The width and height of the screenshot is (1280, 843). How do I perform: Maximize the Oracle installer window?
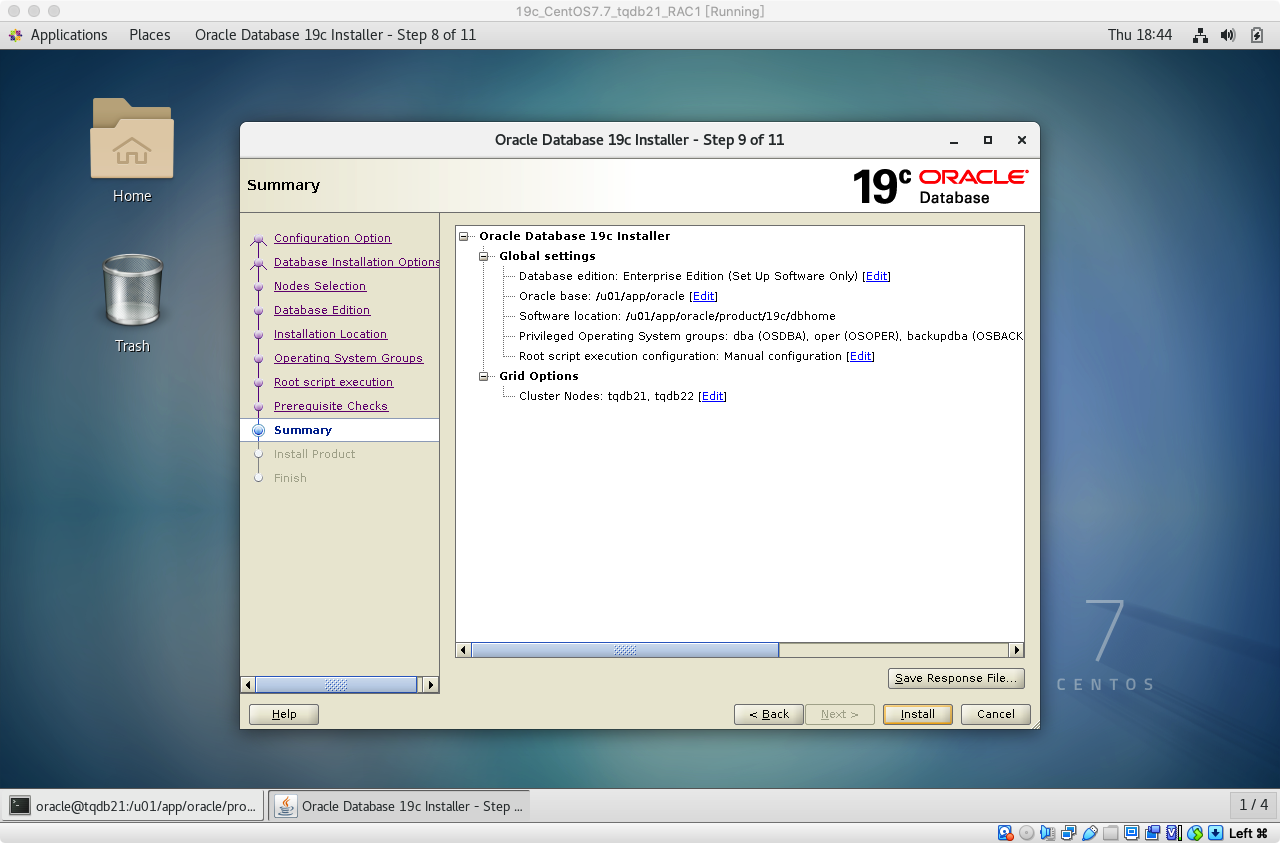click(988, 141)
